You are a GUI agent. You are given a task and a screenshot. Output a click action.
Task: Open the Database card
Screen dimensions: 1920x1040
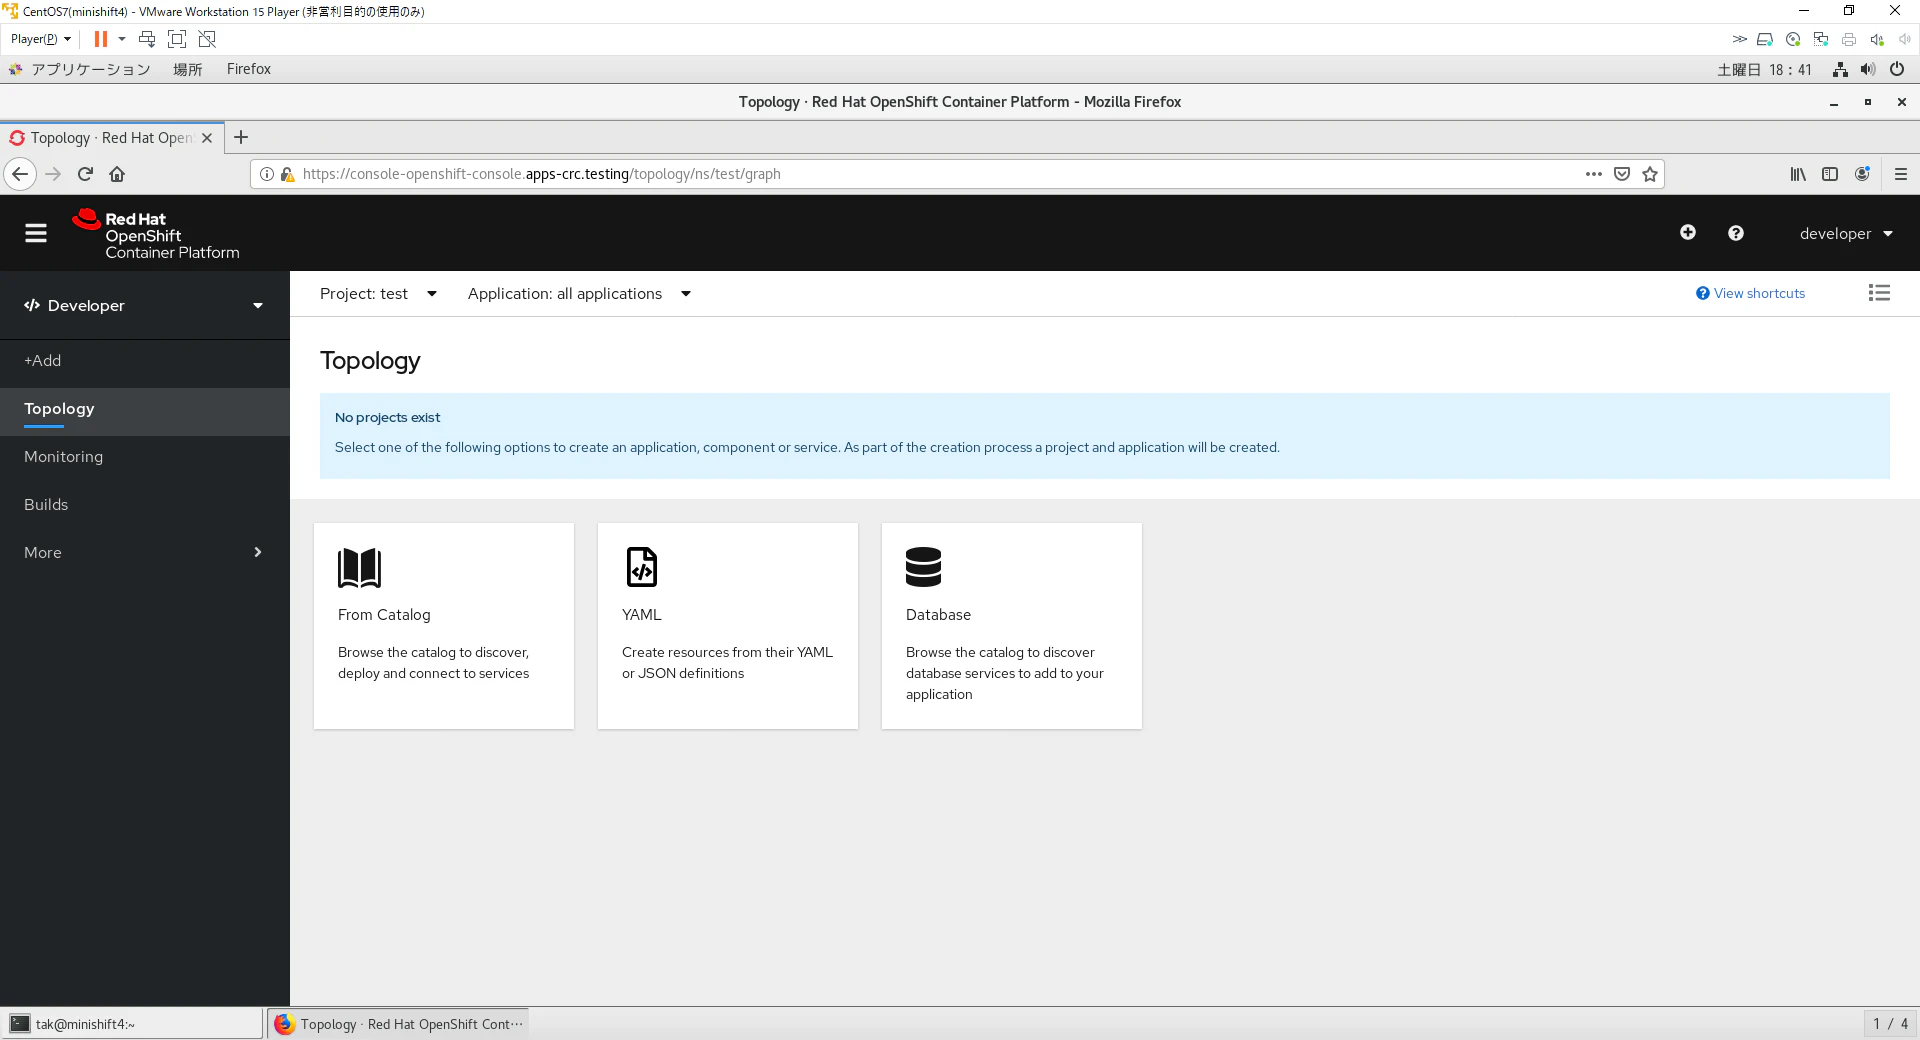(1012, 626)
